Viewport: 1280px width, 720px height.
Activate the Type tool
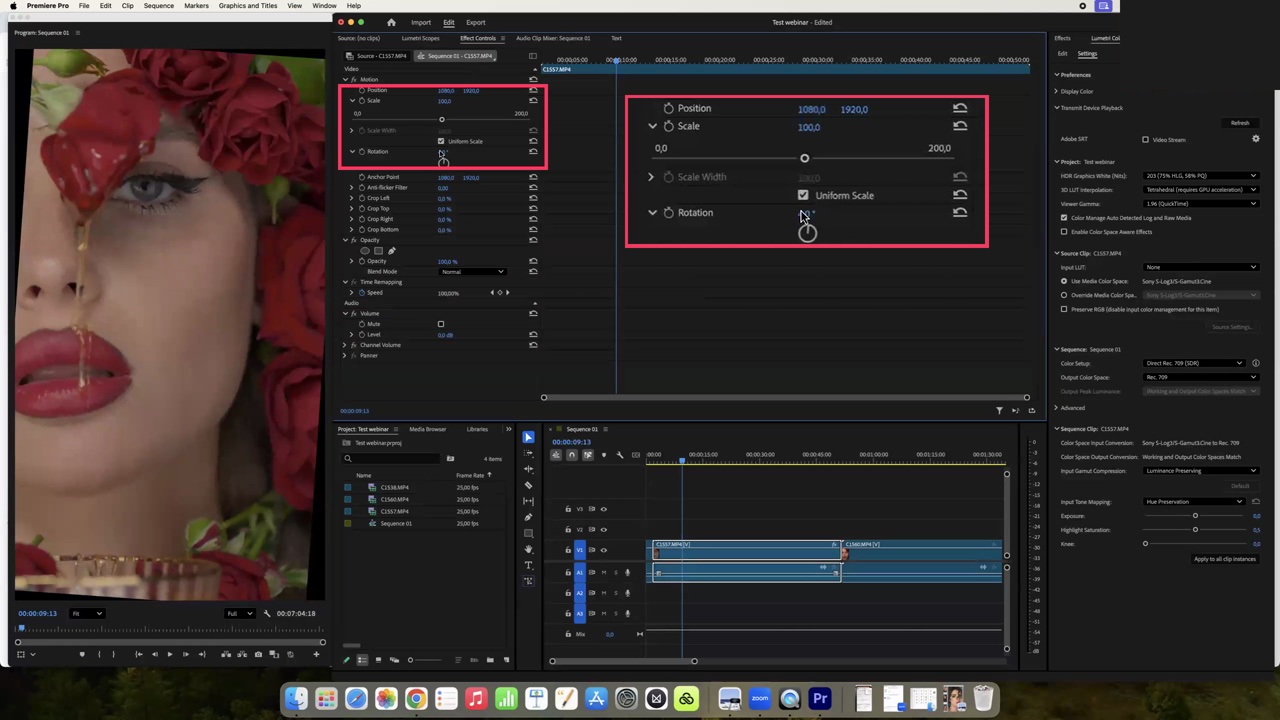(x=528, y=565)
